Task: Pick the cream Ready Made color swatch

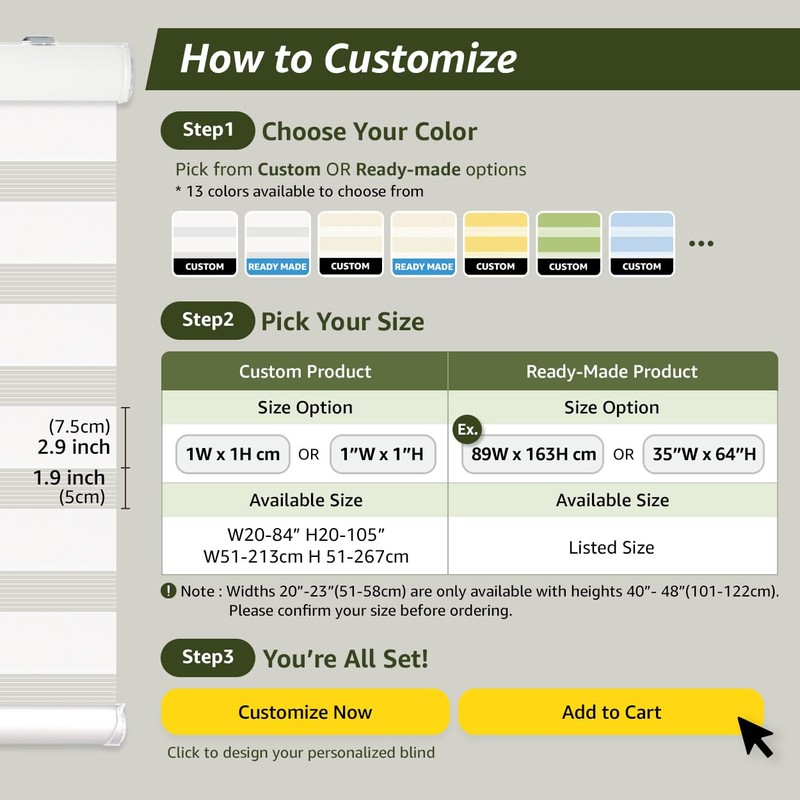Action: point(423,243)
